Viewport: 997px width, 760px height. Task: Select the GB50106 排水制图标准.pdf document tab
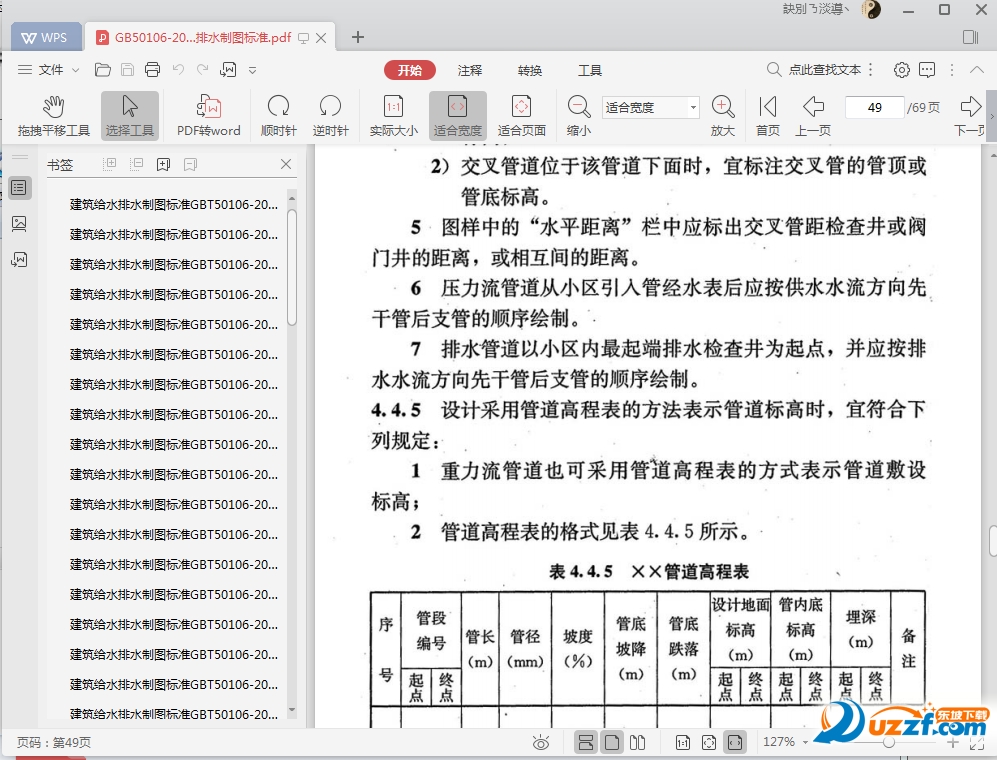coord(210,38)
